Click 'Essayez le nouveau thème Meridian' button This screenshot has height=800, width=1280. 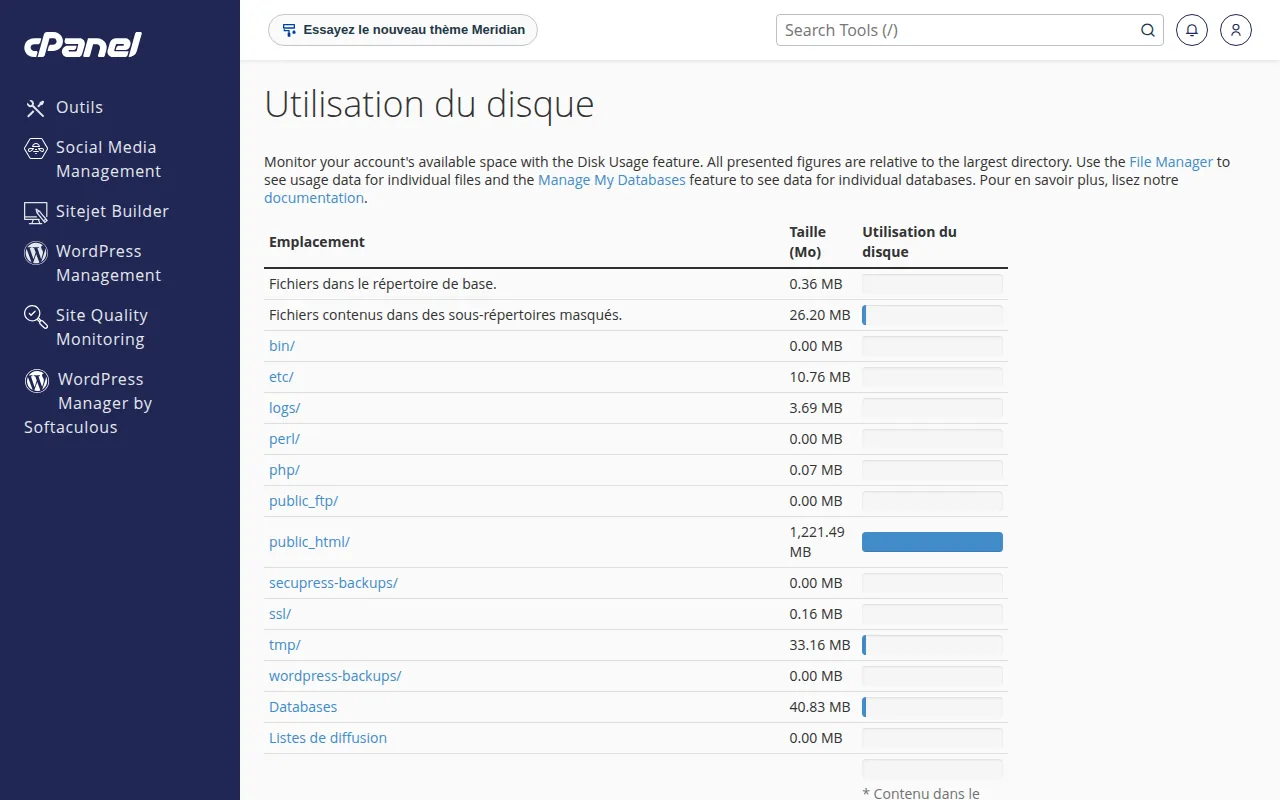(x=403, y=30)
